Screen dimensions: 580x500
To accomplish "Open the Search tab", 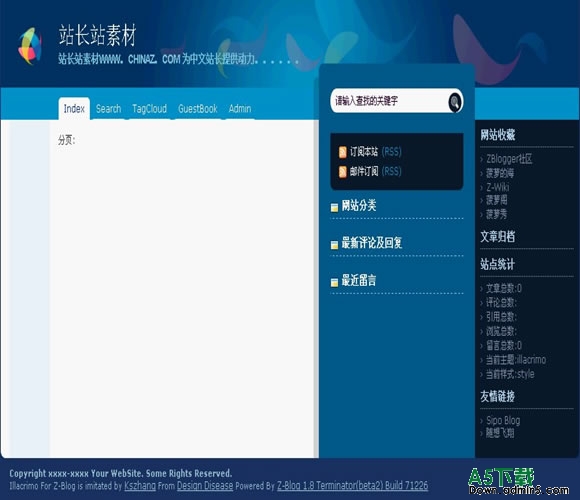I will [108, 109].
